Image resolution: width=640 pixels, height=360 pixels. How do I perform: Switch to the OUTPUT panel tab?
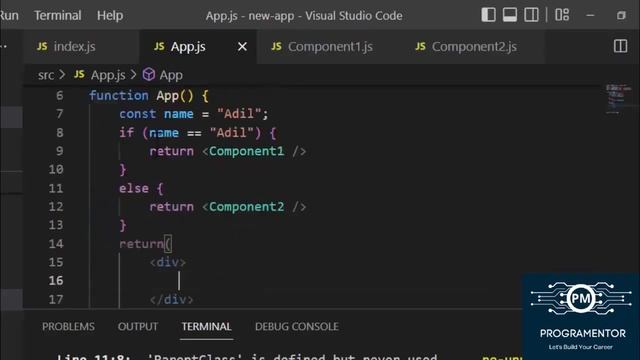tap(138, 327)
